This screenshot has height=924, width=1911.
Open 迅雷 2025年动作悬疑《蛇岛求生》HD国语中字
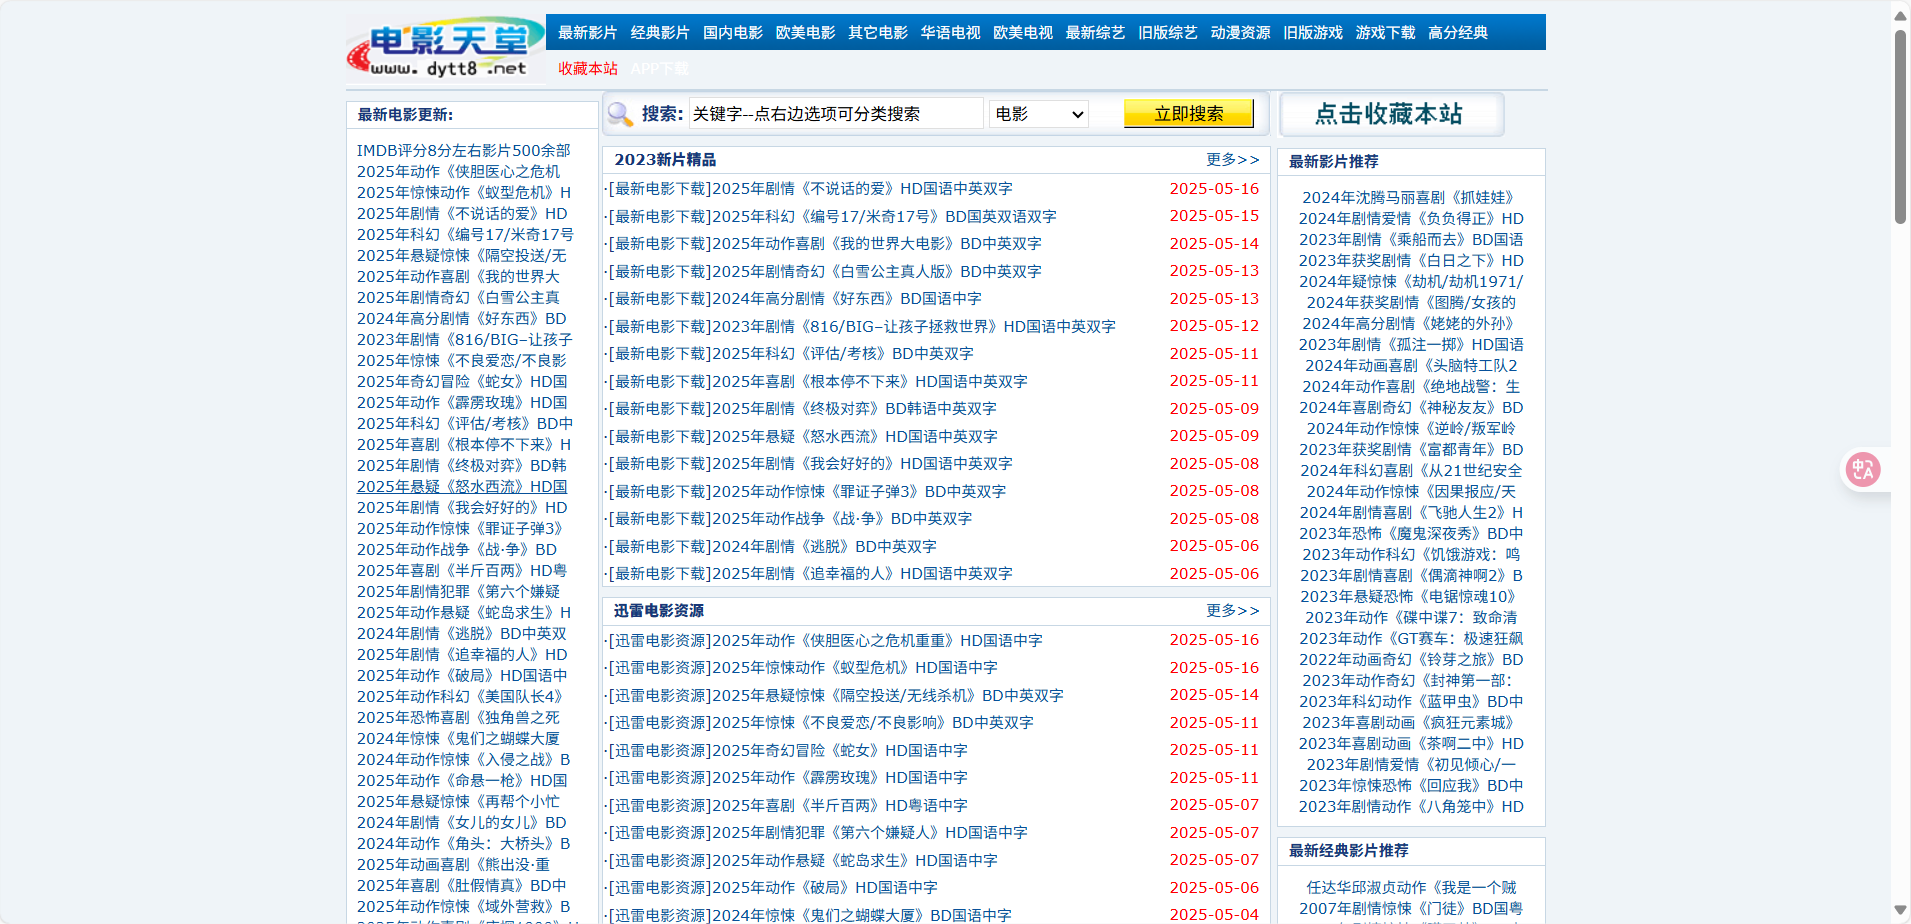854,861
